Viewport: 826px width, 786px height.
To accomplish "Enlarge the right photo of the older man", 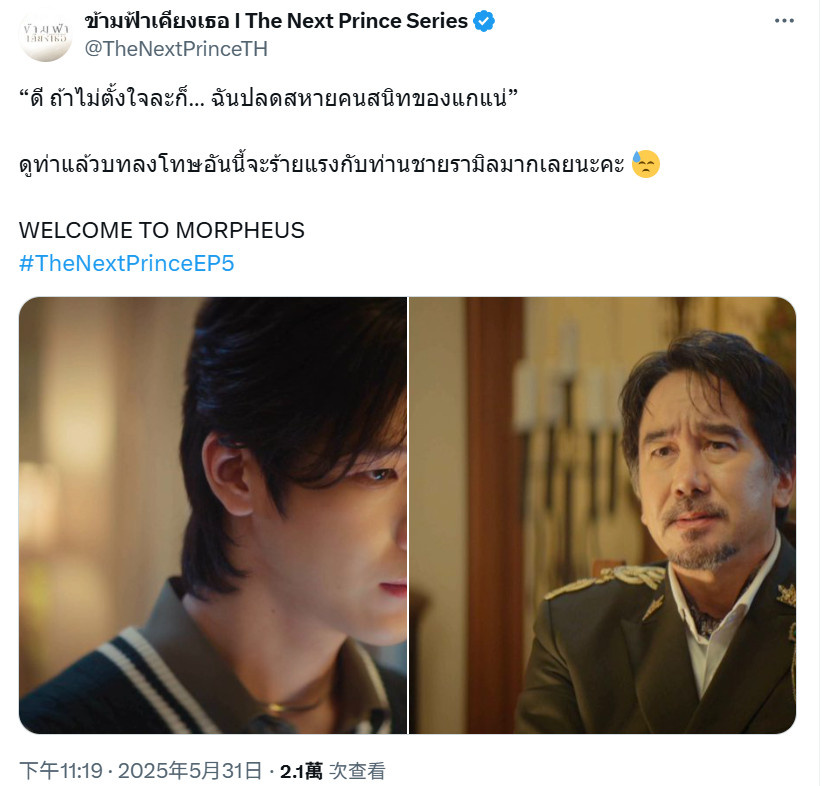I will coord(603,515).
